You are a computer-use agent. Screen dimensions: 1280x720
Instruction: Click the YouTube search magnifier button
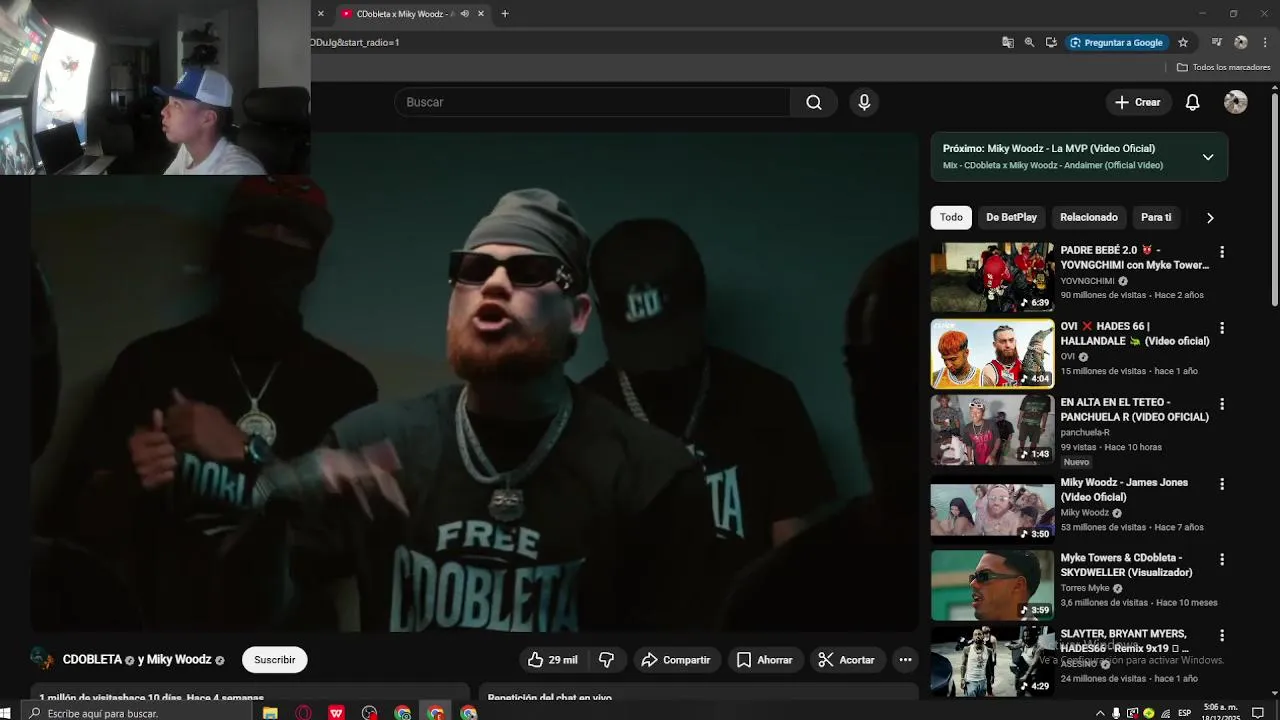pos(814,102)
